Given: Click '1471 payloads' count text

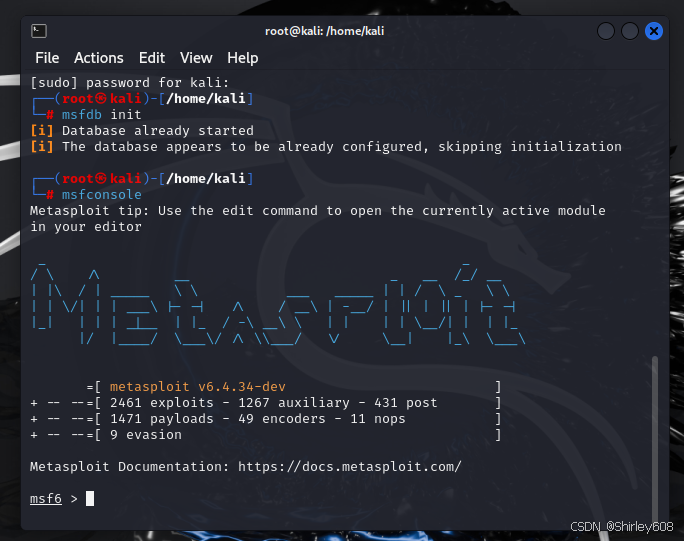Looking at the screenshot, I should tap(161, 419).
